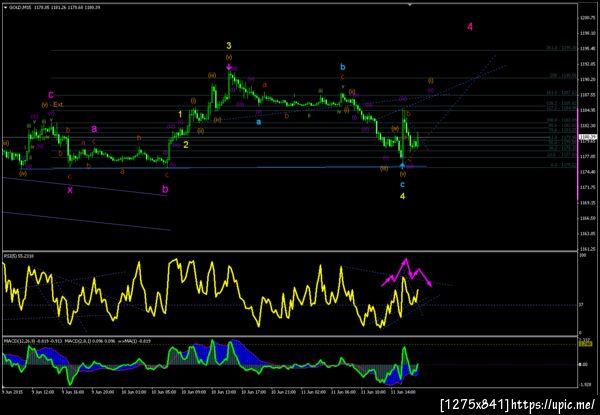
Task: Click the yellow wave label 4
Action: (x=403, y=196)
